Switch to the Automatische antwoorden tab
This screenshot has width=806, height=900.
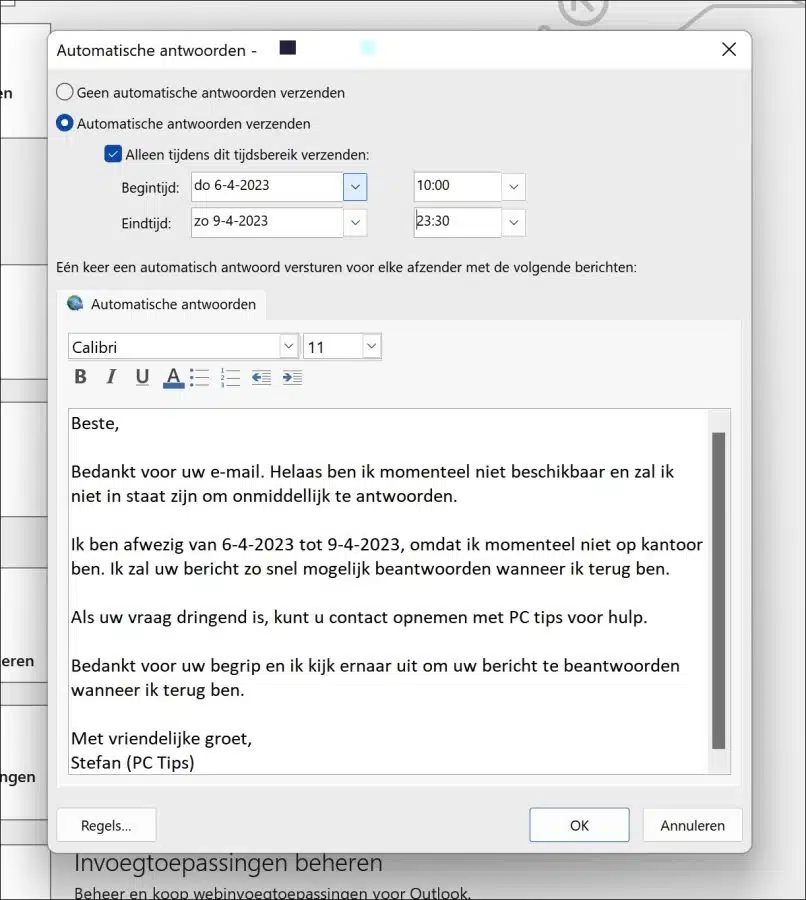[x=161, y=304]
